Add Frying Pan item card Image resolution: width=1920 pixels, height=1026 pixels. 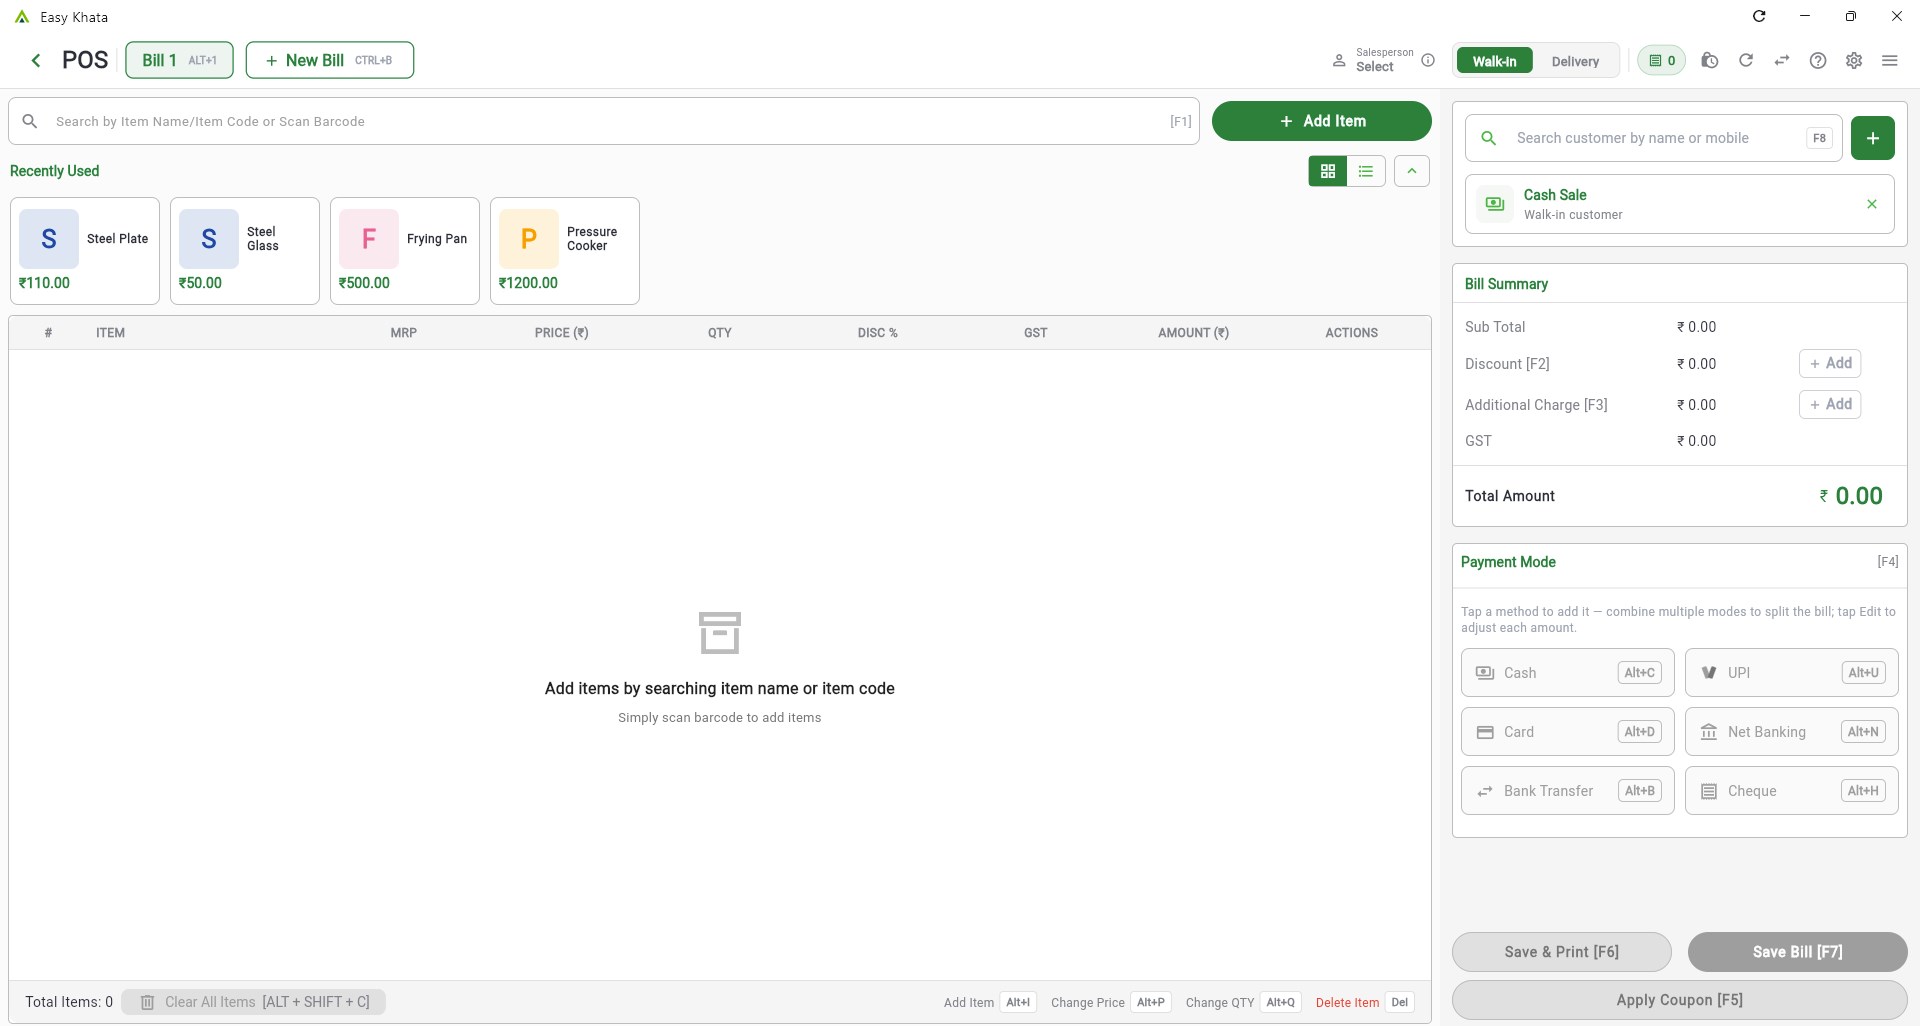pyautogui.click(x=405, y=251)
